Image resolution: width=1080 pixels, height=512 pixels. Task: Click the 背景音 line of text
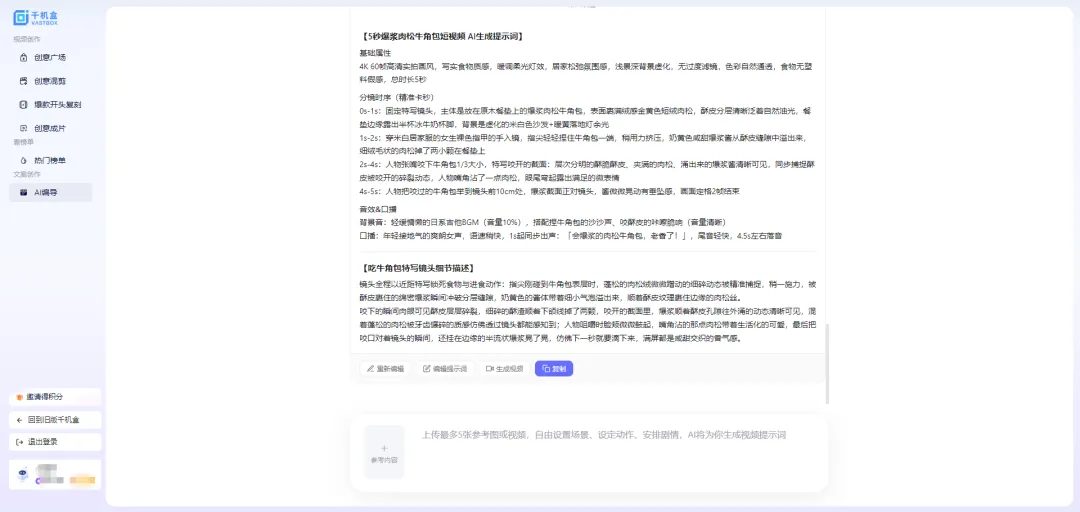(x=543, y=222)
